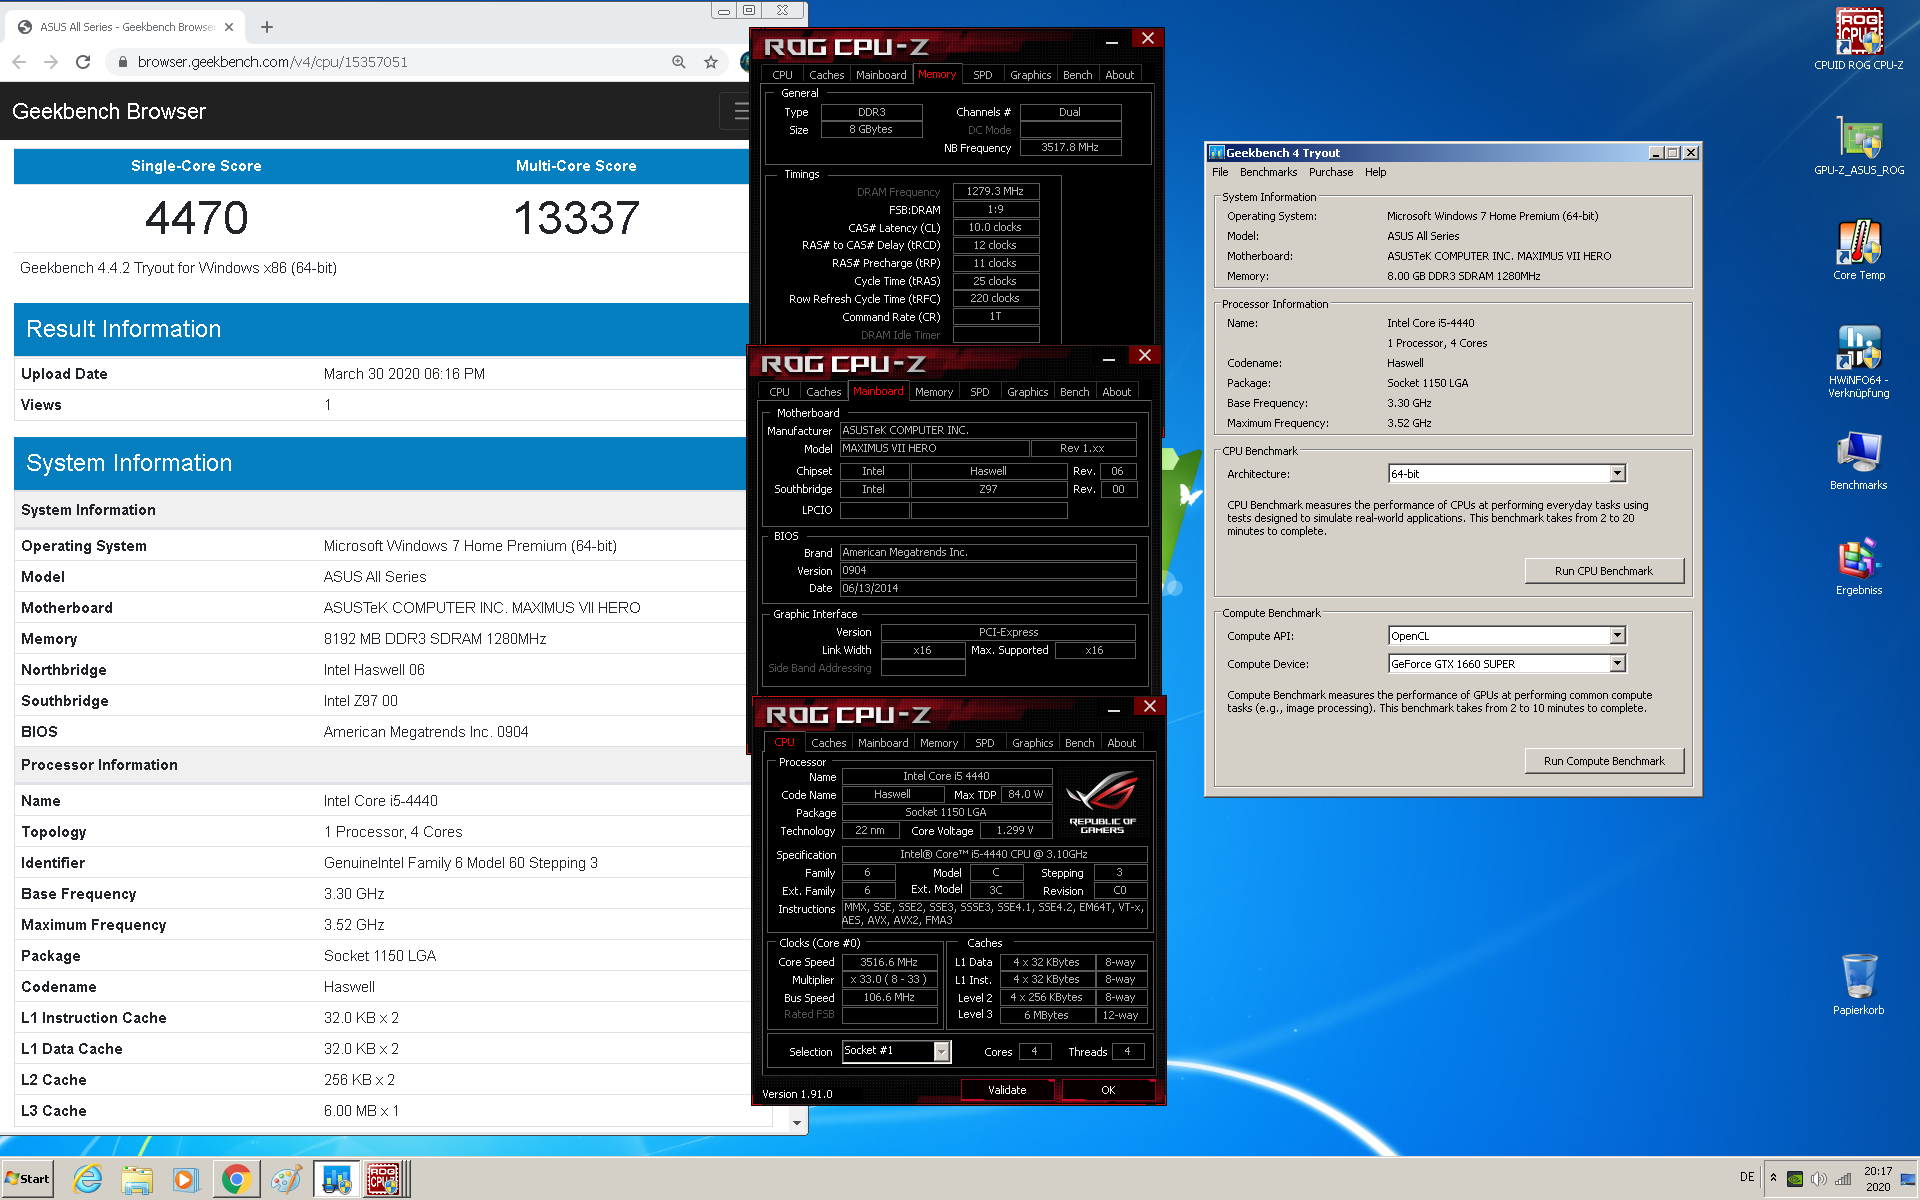Switch to Graphics tab in top CPU-Z window
Screen dimensions: 1920x1200
(x=1030, y=75)
